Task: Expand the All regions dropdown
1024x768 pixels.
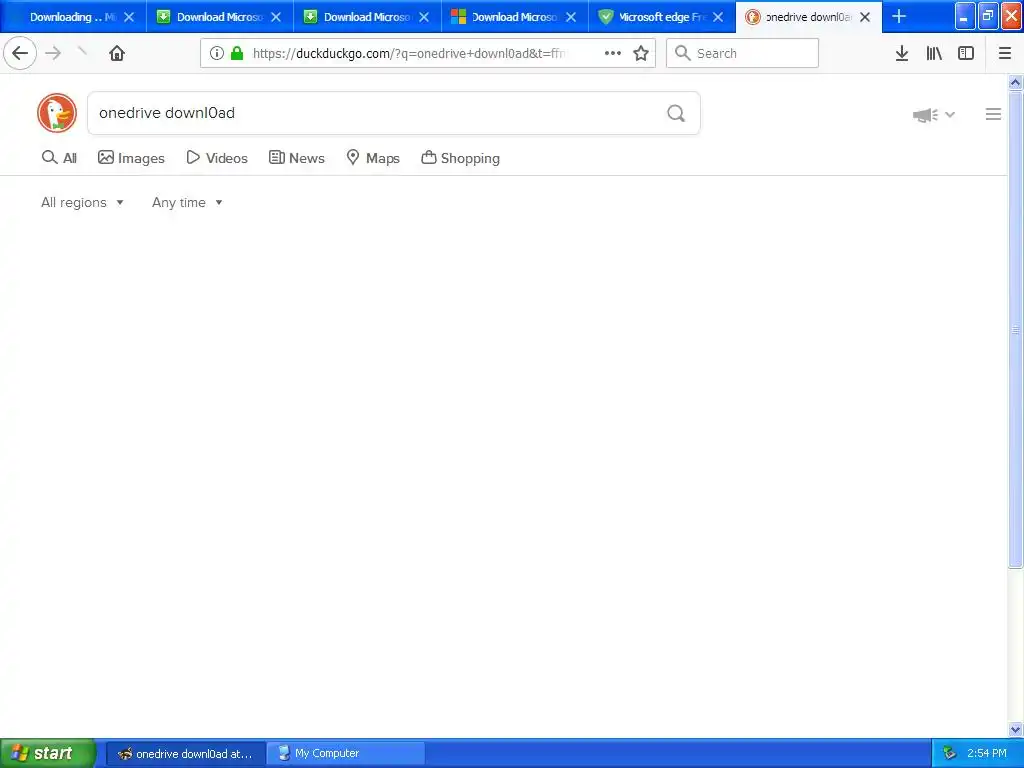Action: [82, 202]
